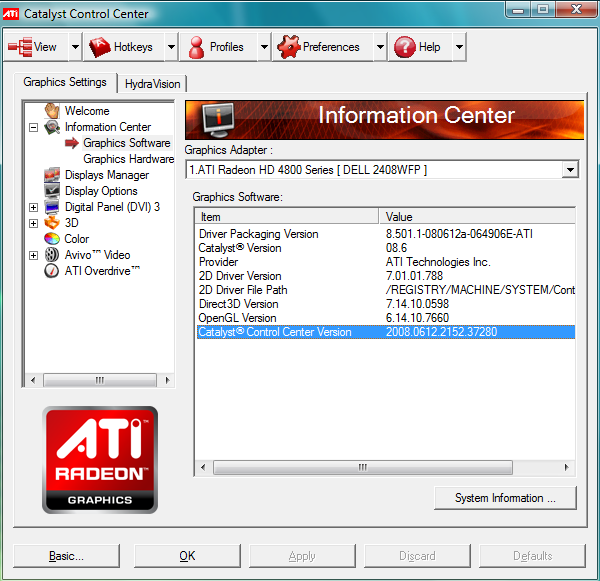
Task: Click the Value column header
Action: pos(477,217)
